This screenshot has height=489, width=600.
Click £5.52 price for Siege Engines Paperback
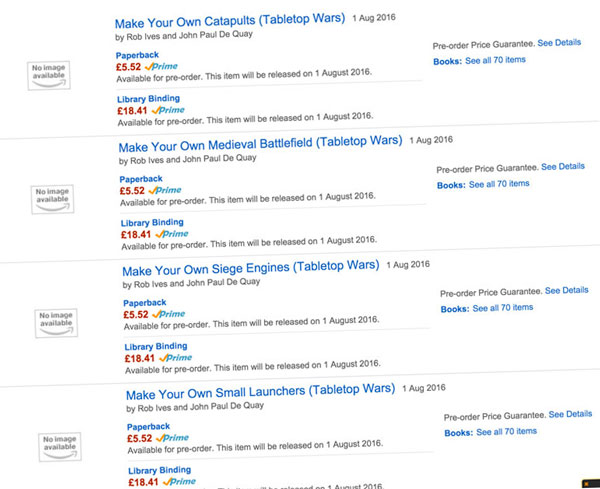136,315
